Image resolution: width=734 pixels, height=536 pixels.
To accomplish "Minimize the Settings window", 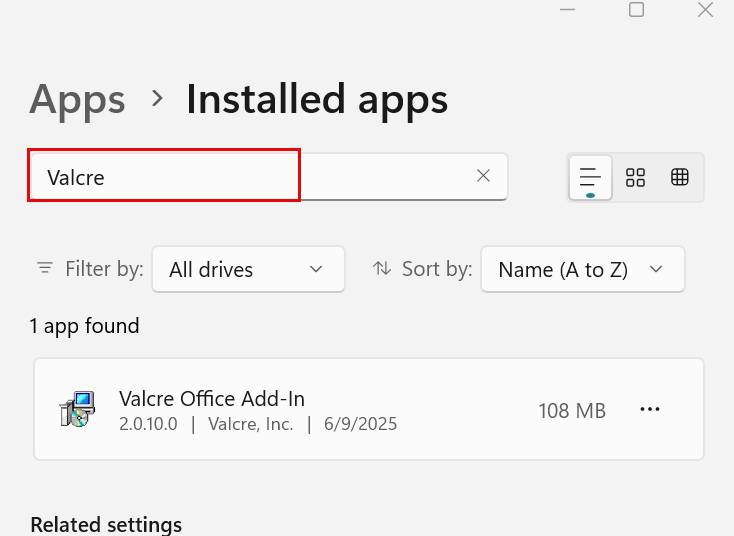I will tap(567, 10).
